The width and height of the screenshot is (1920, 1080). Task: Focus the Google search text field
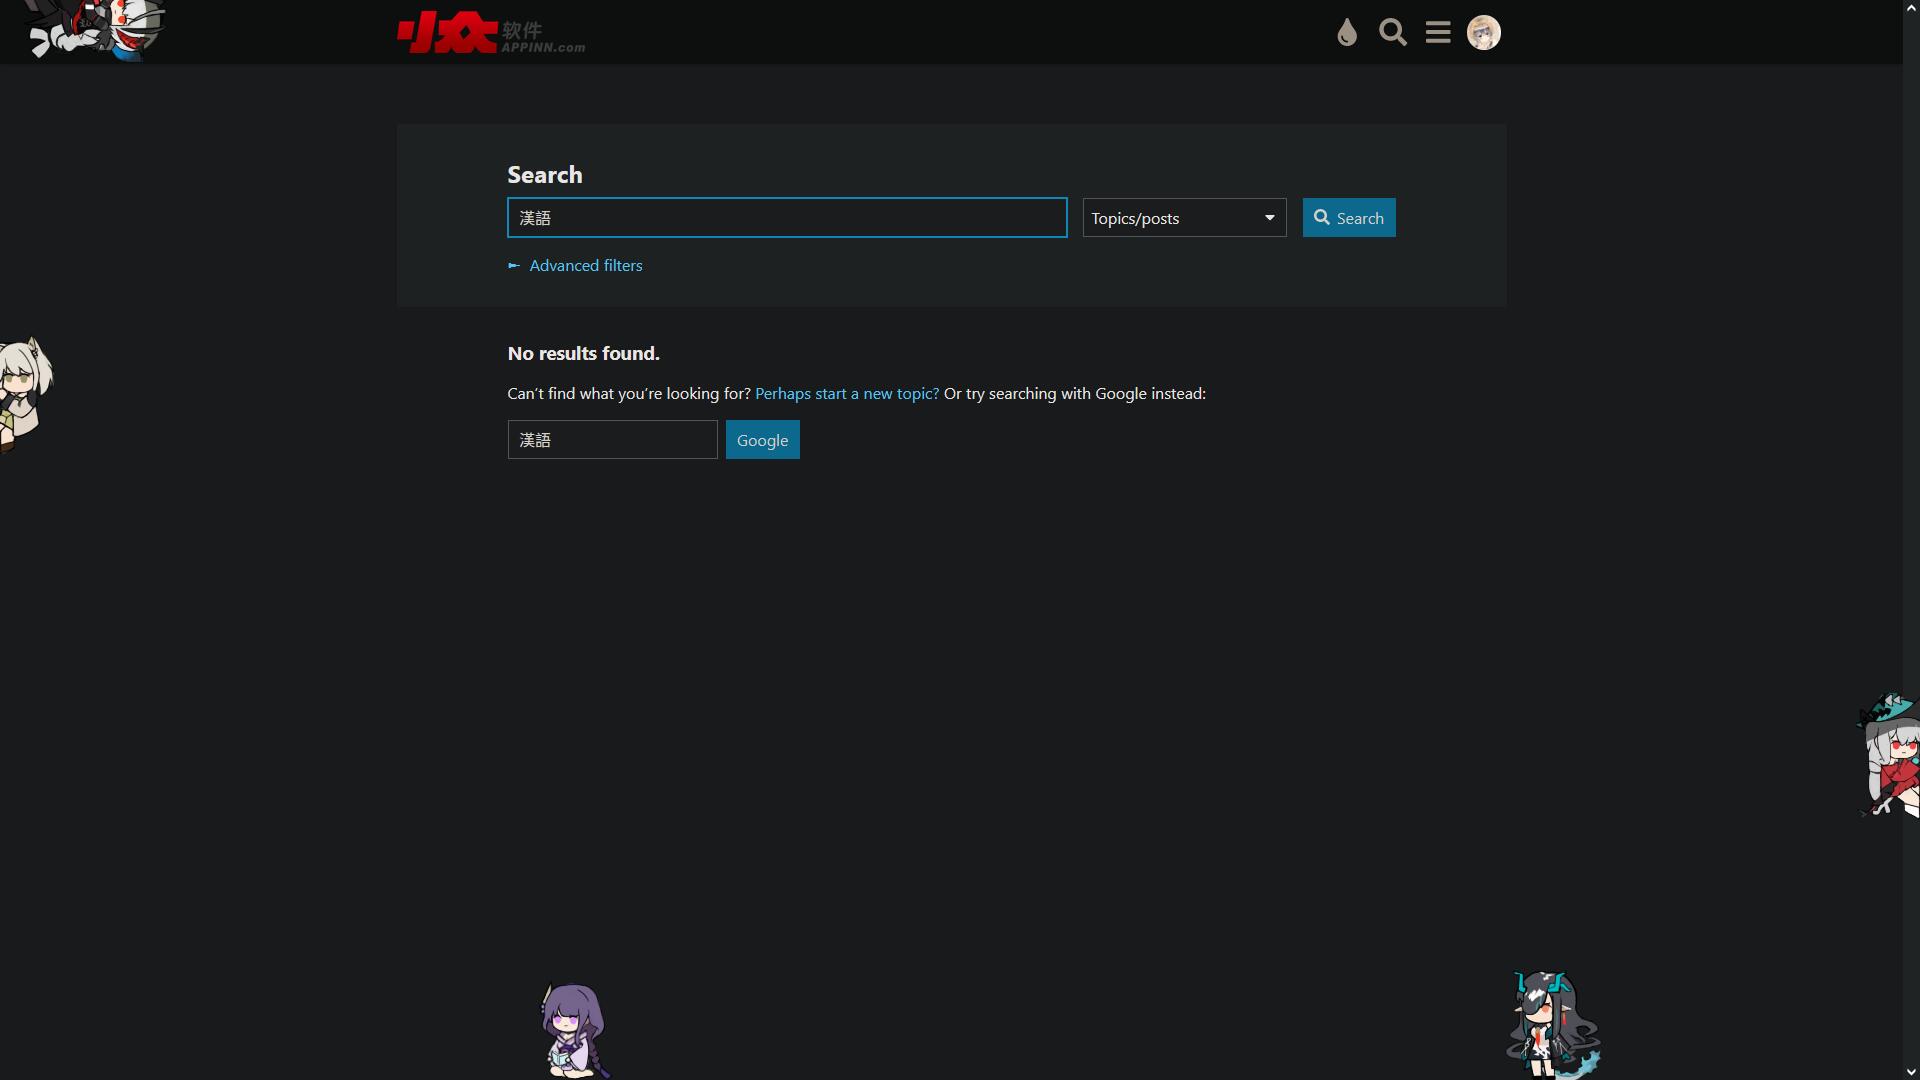[x=612, y=440]
